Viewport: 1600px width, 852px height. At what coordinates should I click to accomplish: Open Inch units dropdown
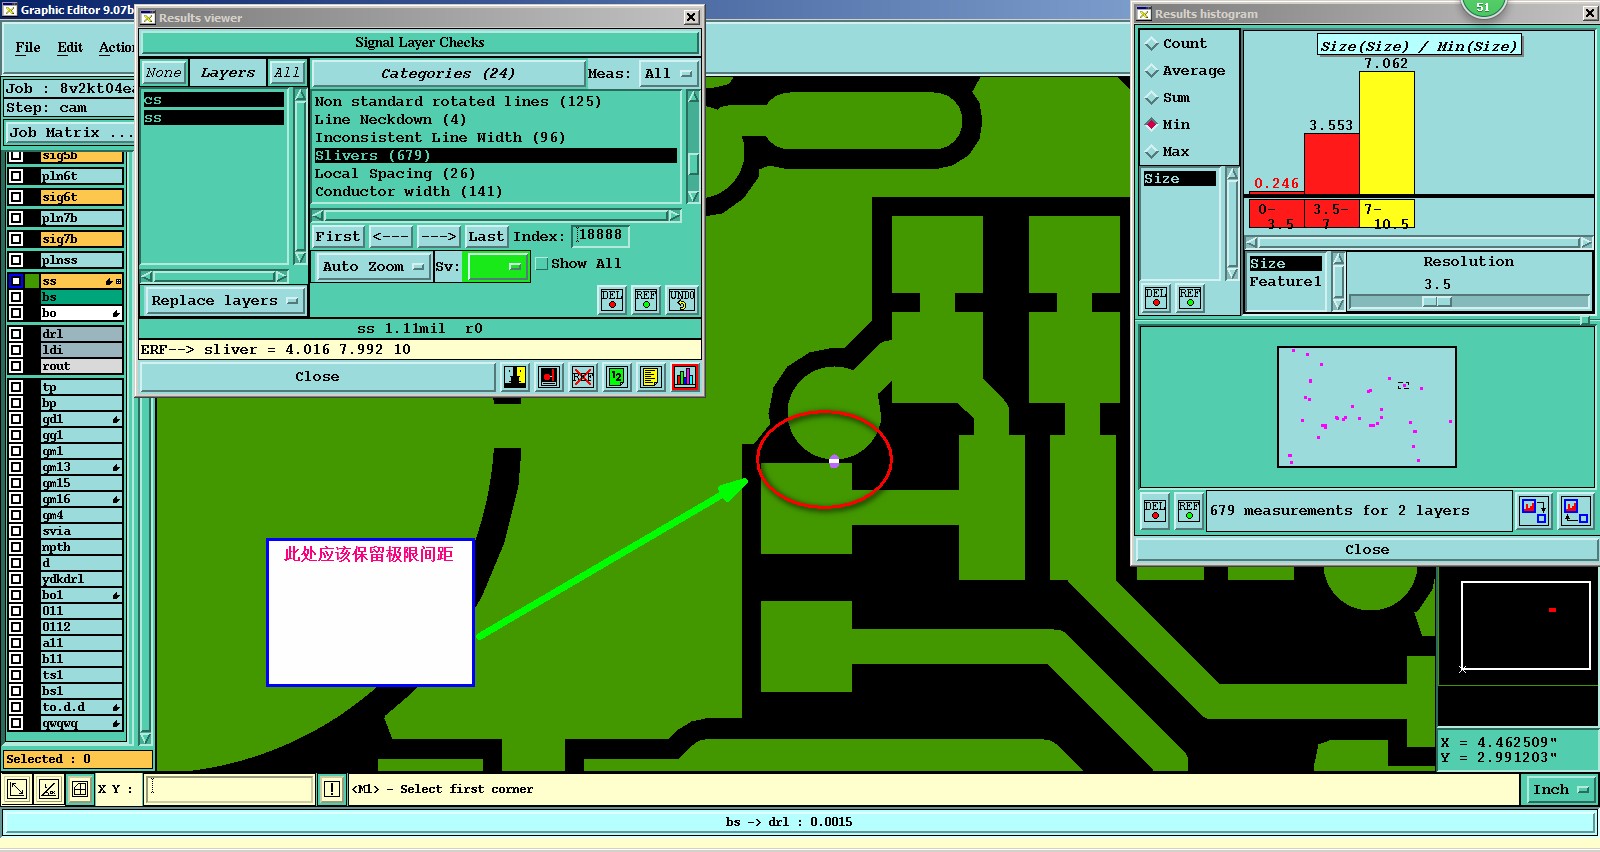point(1560,790)
